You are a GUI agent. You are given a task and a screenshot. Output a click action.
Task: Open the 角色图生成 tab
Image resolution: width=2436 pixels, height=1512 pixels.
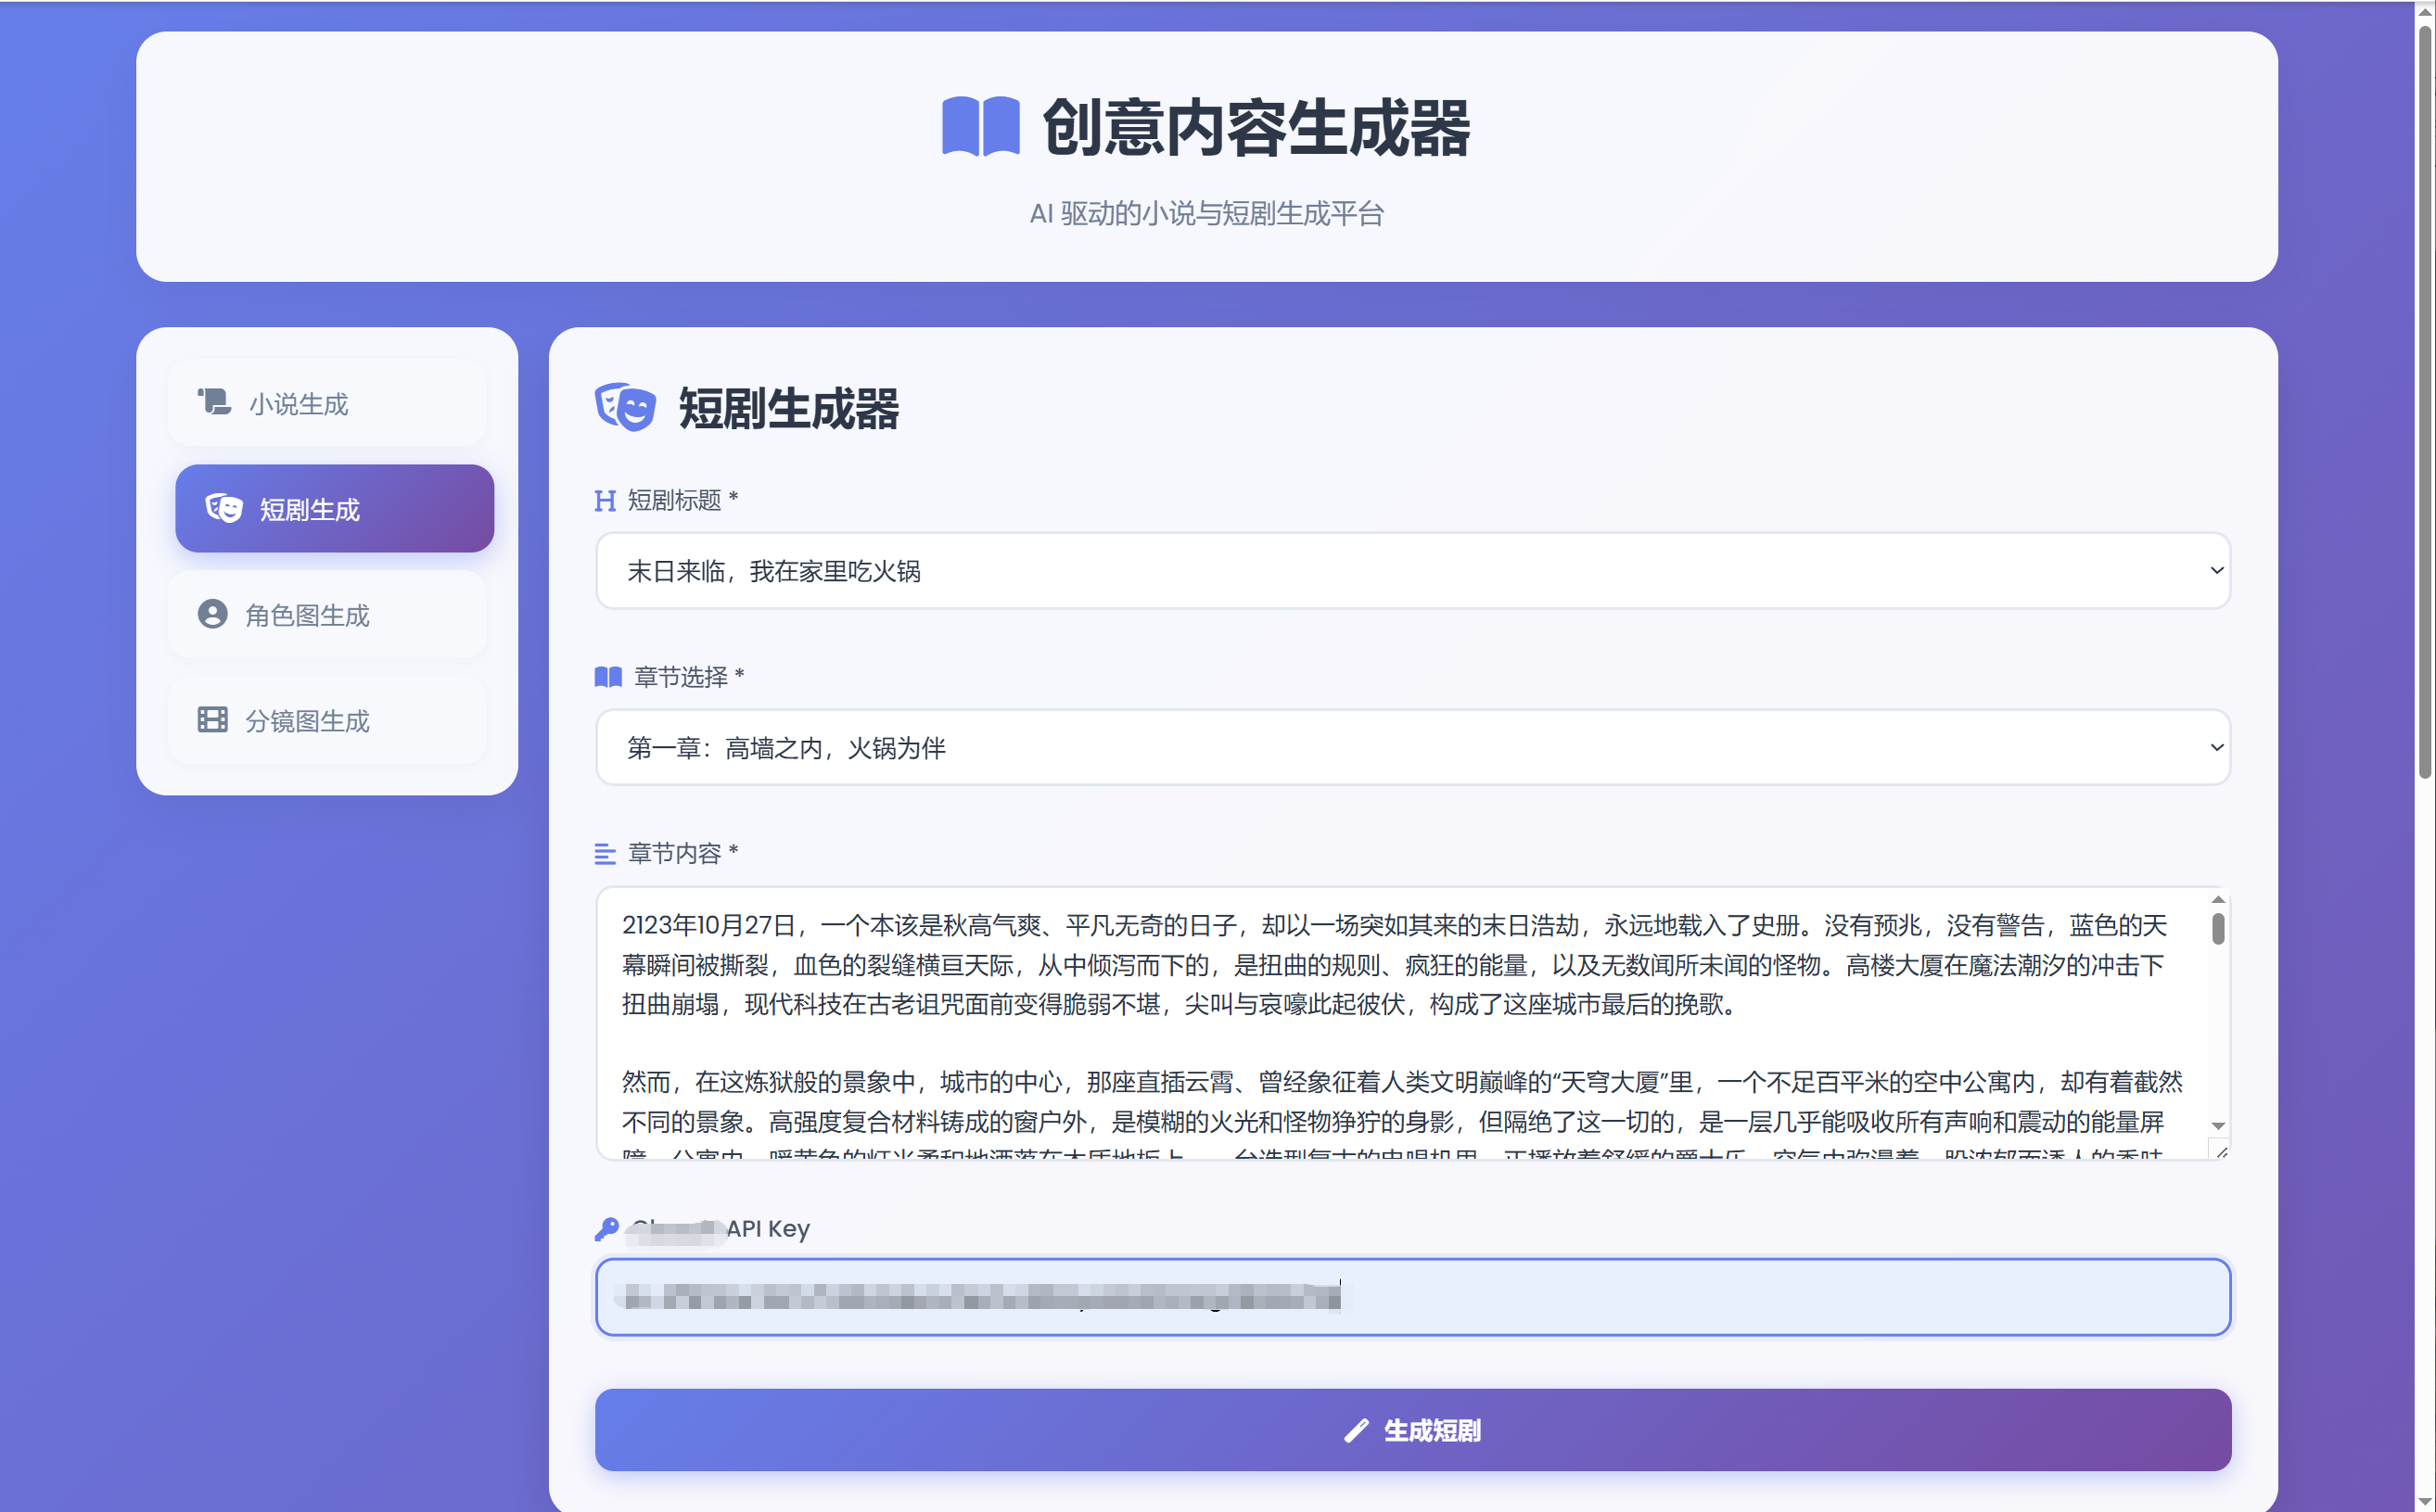(327, 614)
